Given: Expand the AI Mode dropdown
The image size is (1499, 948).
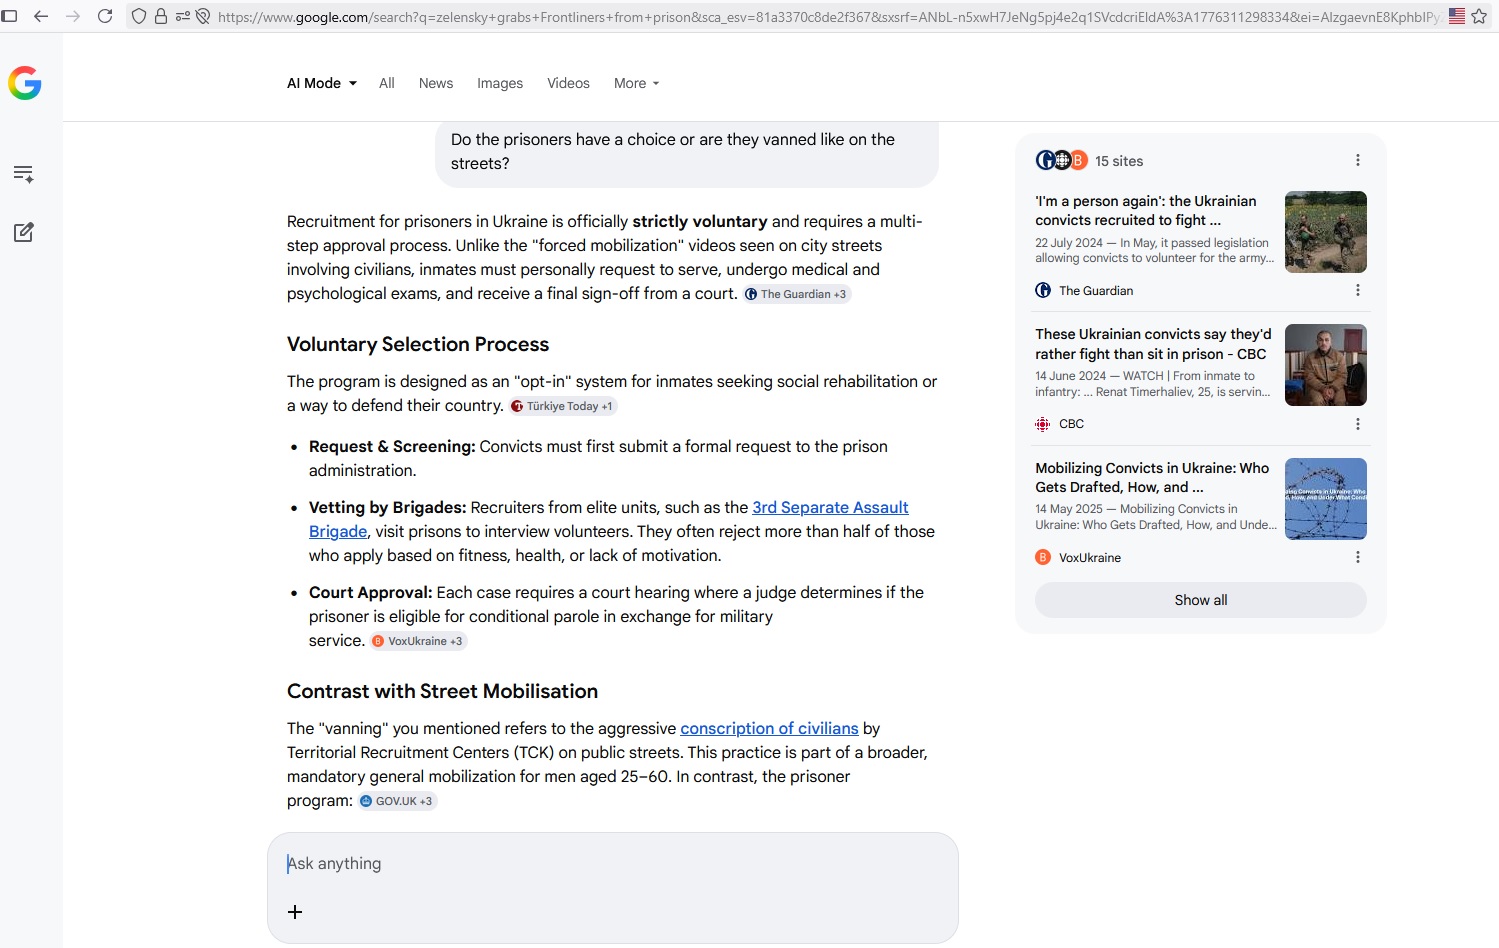Looking at the screenshot, I should [x=322, y=83].
